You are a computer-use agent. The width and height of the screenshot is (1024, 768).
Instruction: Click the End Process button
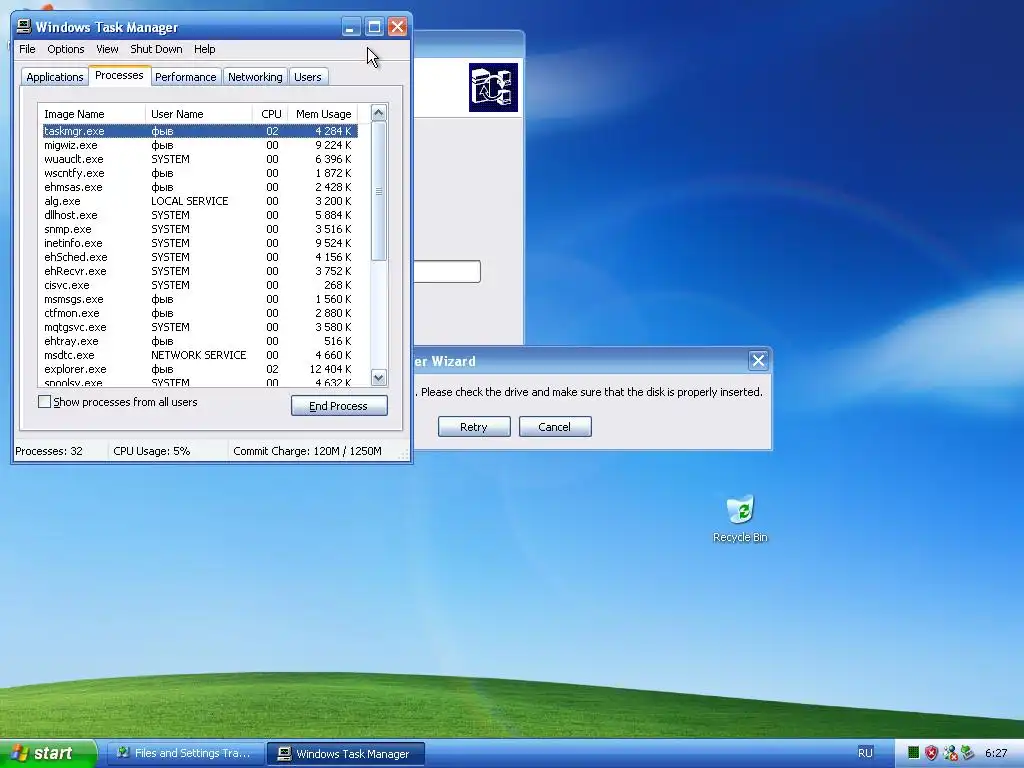point(339,406)
